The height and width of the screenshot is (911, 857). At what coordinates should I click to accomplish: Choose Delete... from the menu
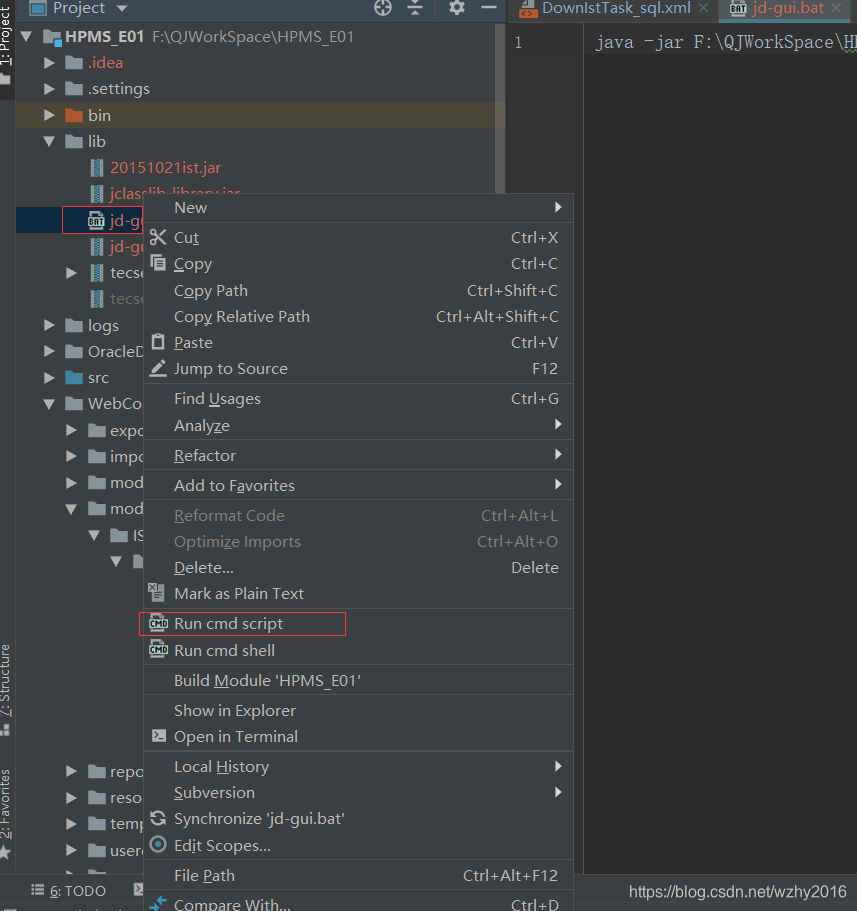pos(358,568)
